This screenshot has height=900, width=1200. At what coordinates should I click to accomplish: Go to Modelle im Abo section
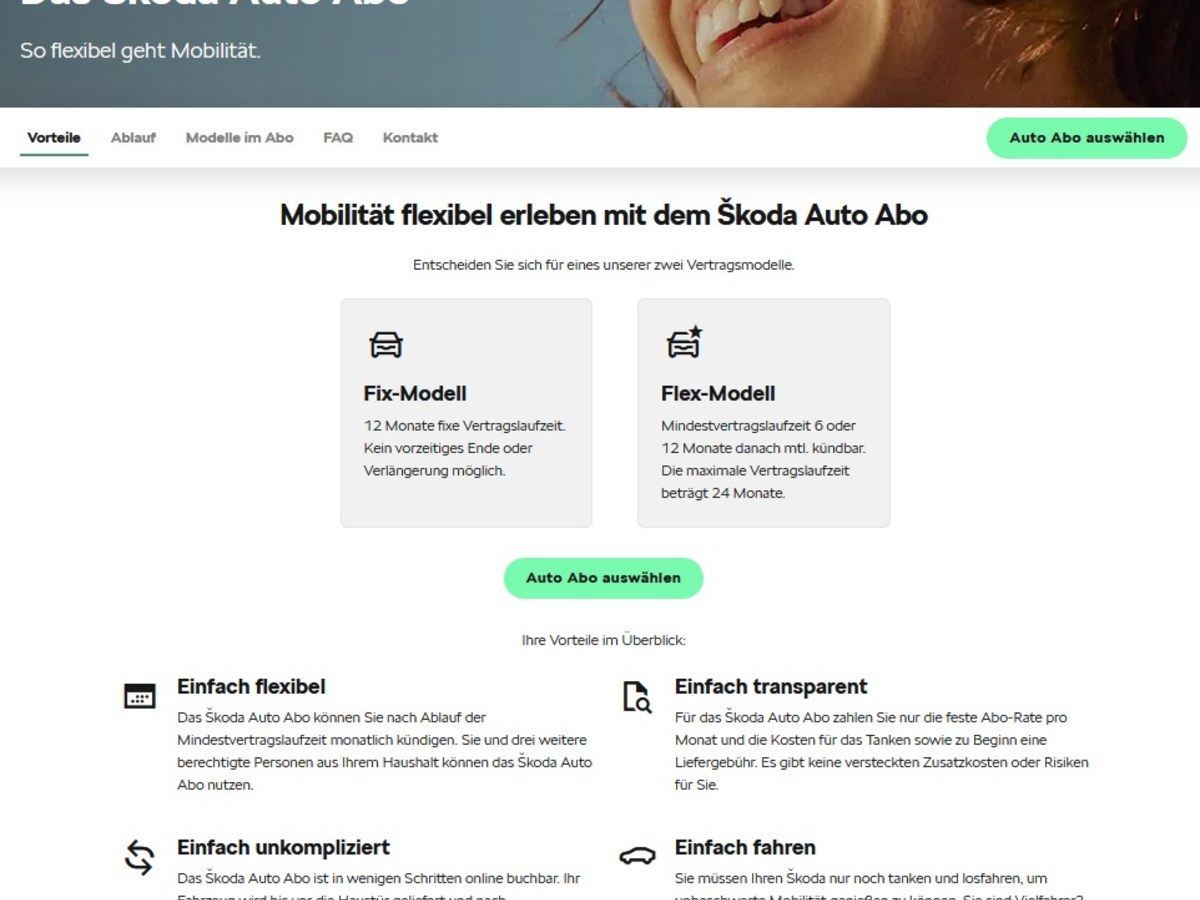[x=240, y=138]
